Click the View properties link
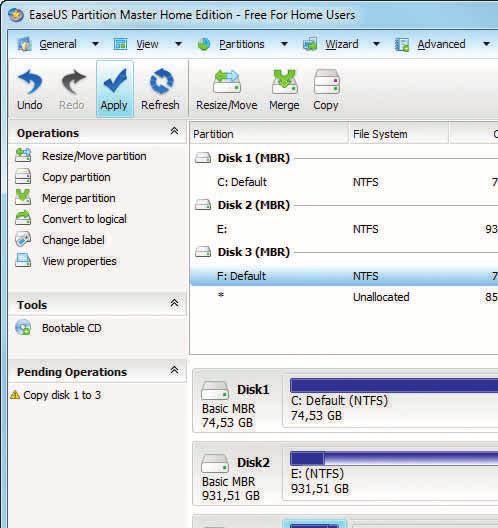498x528 pixels. click(79, 261)
